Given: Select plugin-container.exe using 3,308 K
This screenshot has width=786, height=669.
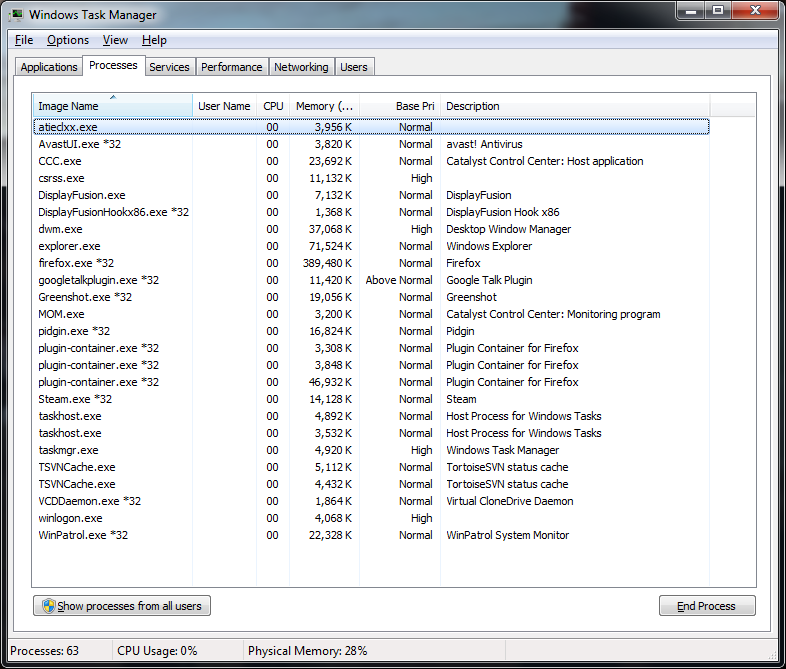Looking at the screenshot, I should (x=371, y=348).
